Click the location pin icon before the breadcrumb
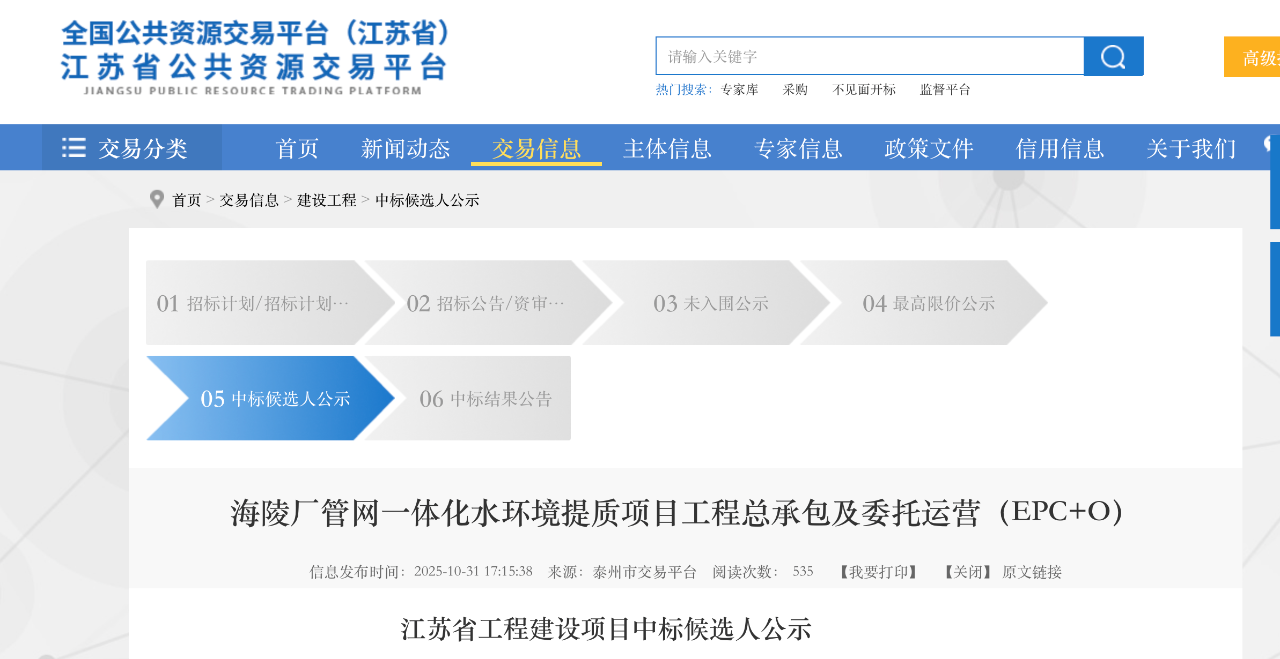Image resolution: width=1280 pixels, height=659 pixels. 156,199
